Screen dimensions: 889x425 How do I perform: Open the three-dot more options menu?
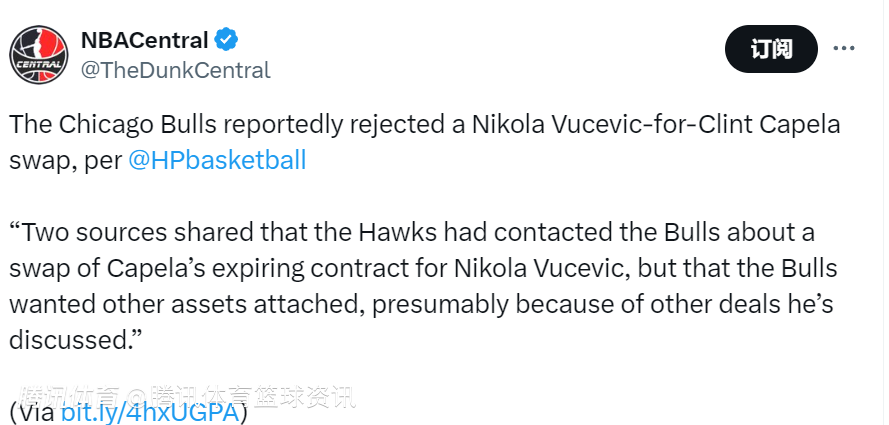(x=844, y=48)
